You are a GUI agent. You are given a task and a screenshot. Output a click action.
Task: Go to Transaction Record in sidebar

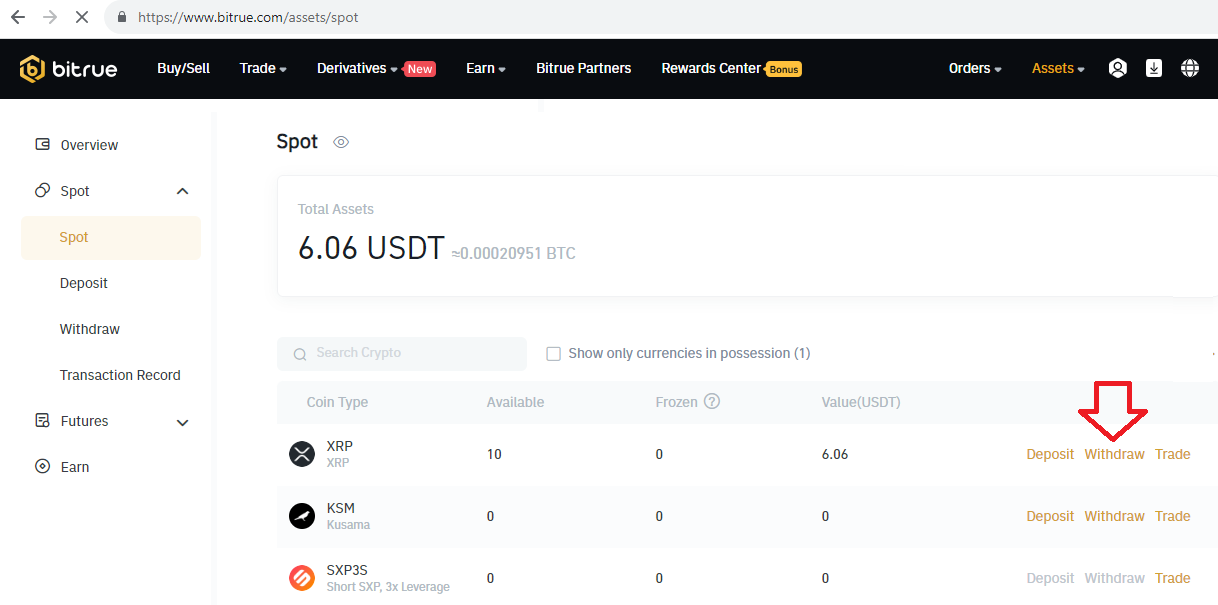click(x=120, y=375)
